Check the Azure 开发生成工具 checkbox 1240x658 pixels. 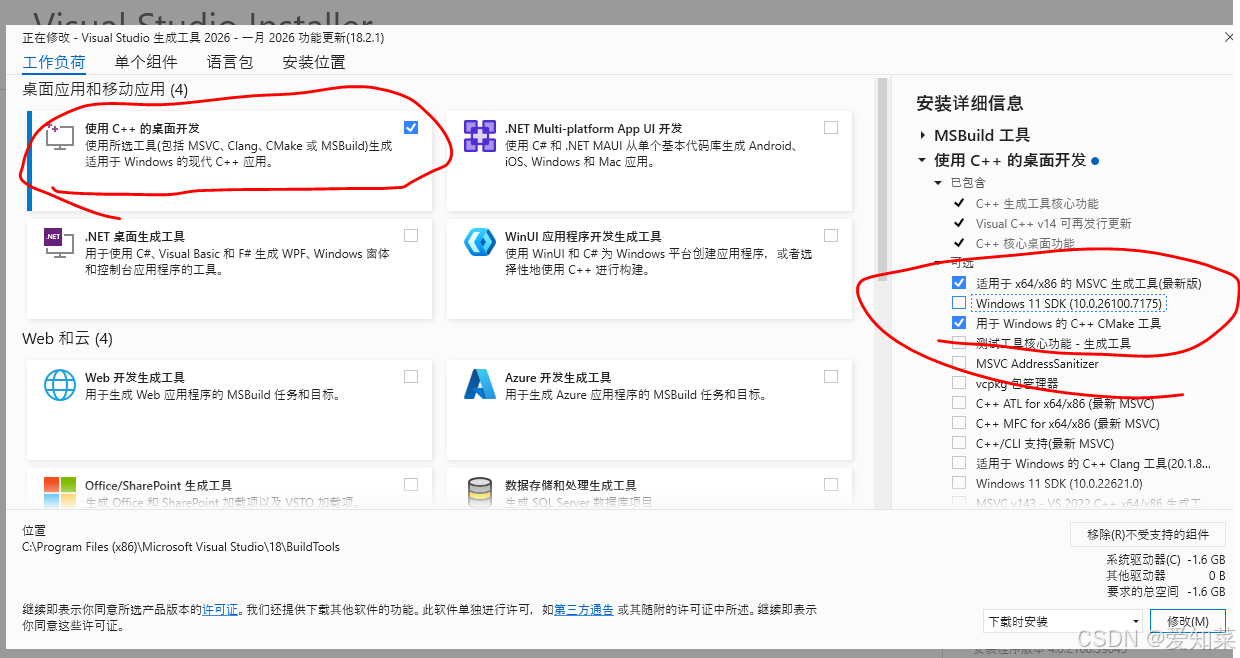(x=831, y=377)
